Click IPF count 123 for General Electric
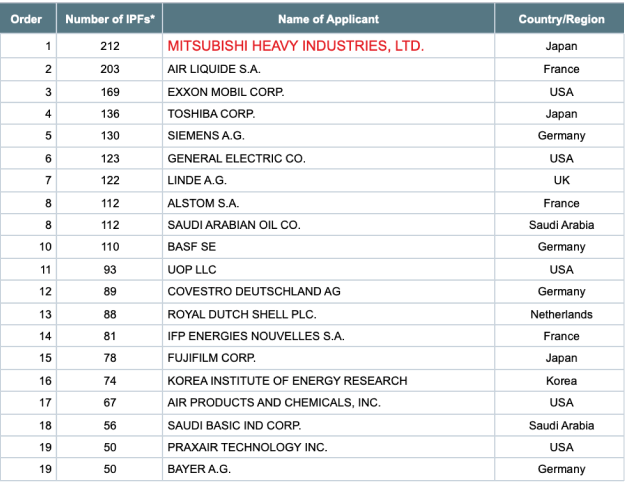This screenshot has width=625, height=484. [x=110, y=159]
